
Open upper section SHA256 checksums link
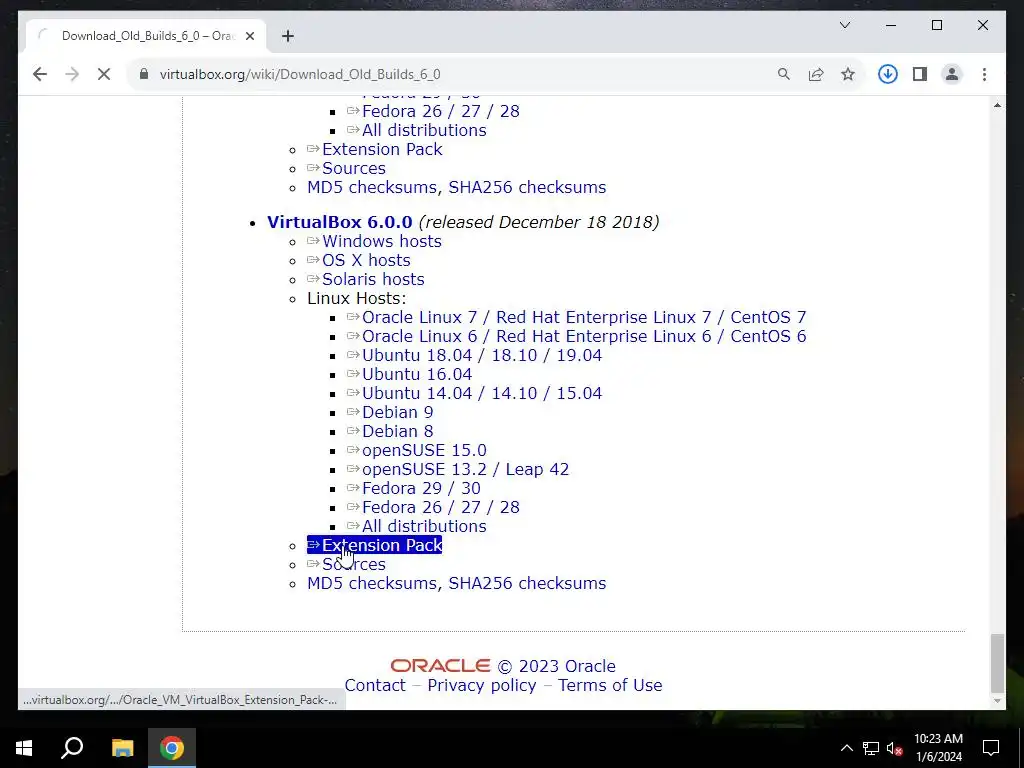(x=527, y=187)
